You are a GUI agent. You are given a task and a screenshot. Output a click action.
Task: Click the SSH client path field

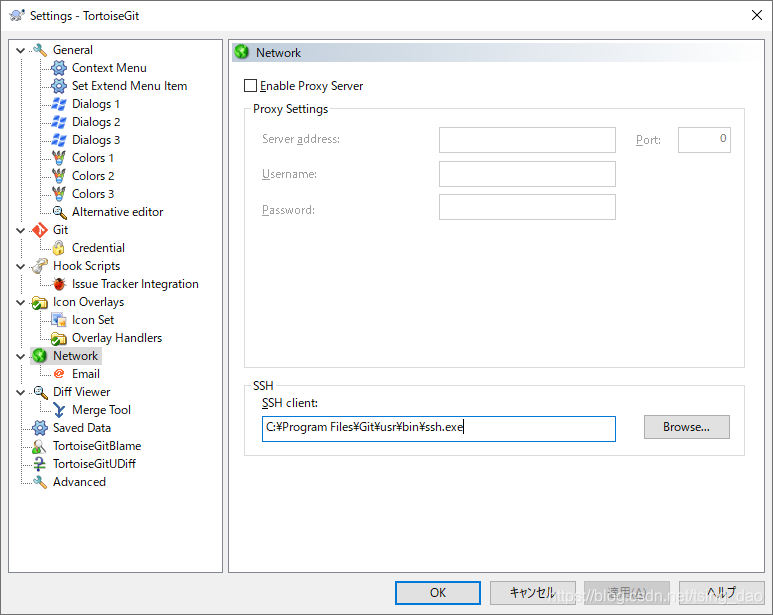click(439, 429)
